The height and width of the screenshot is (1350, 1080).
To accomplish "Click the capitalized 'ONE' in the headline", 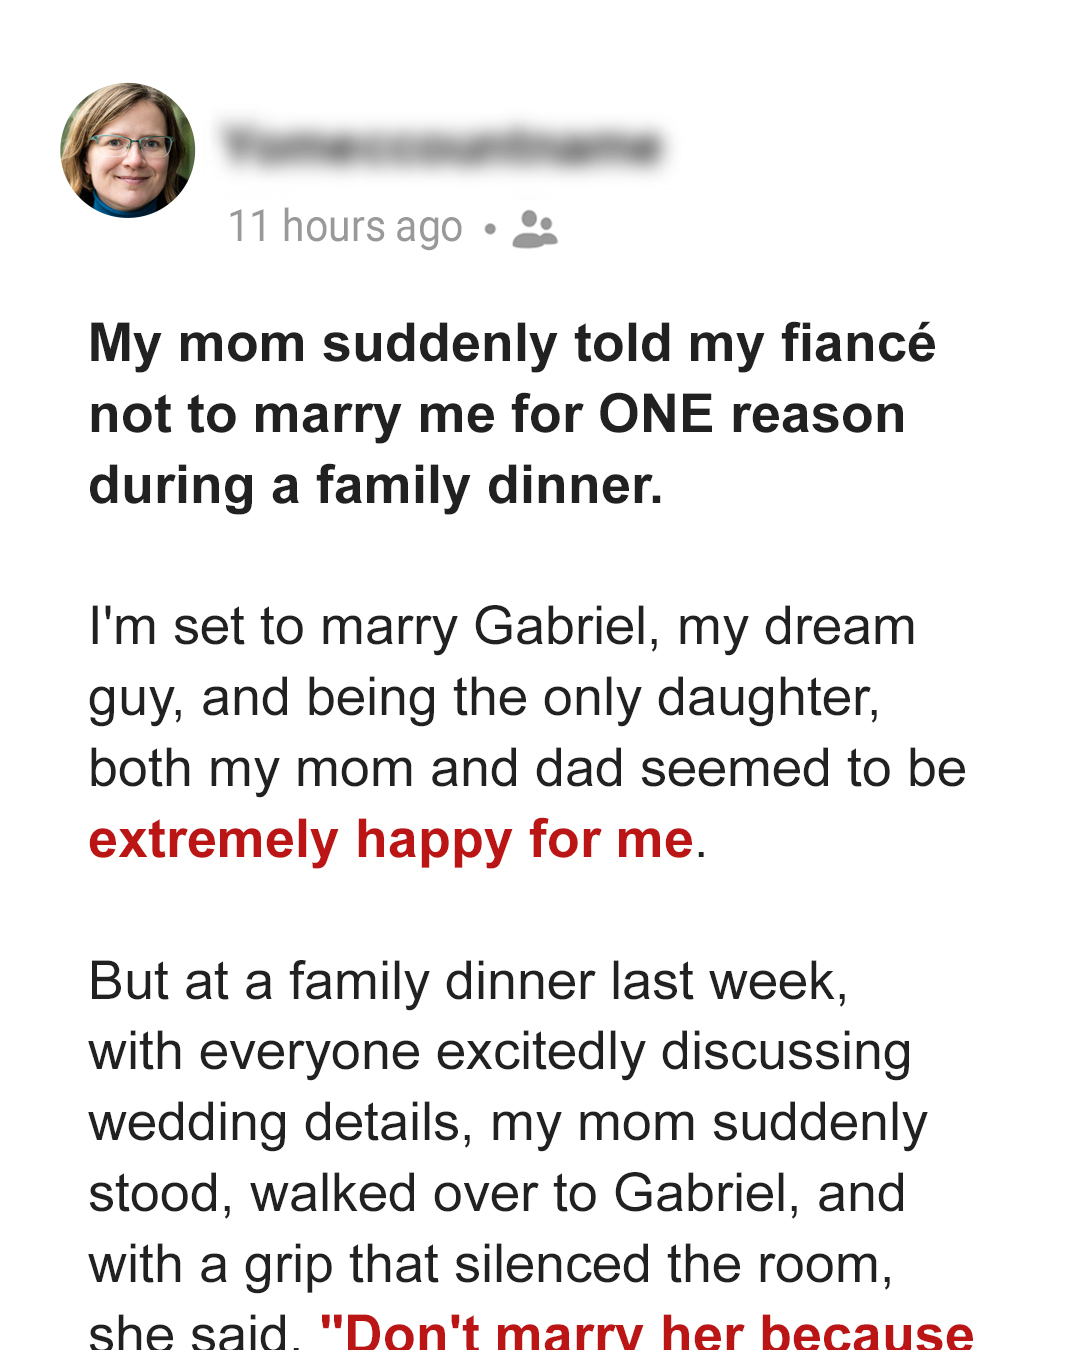I will click(656, 414).
